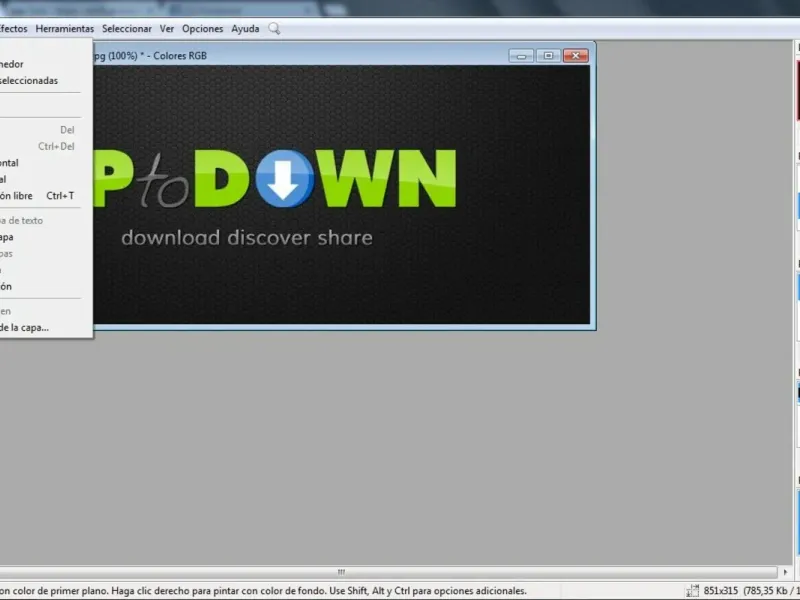Open the partly visible Efectos menu

13,29
